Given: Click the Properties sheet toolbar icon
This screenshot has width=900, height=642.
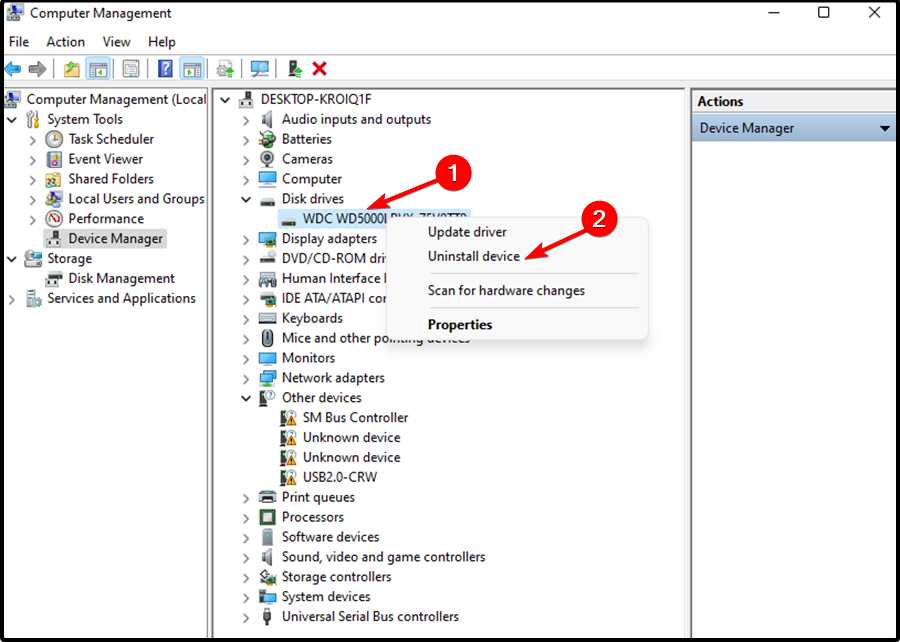Looking at the screenshot, I should coord(131,69).
